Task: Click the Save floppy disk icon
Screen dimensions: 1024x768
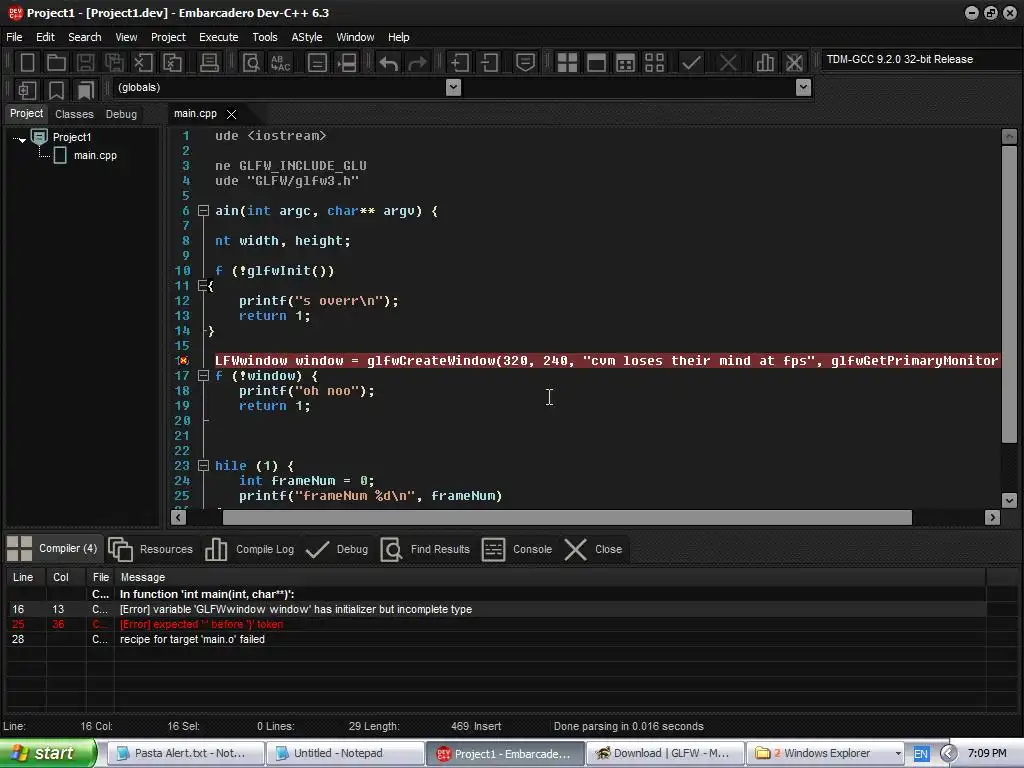Action: 85,63
